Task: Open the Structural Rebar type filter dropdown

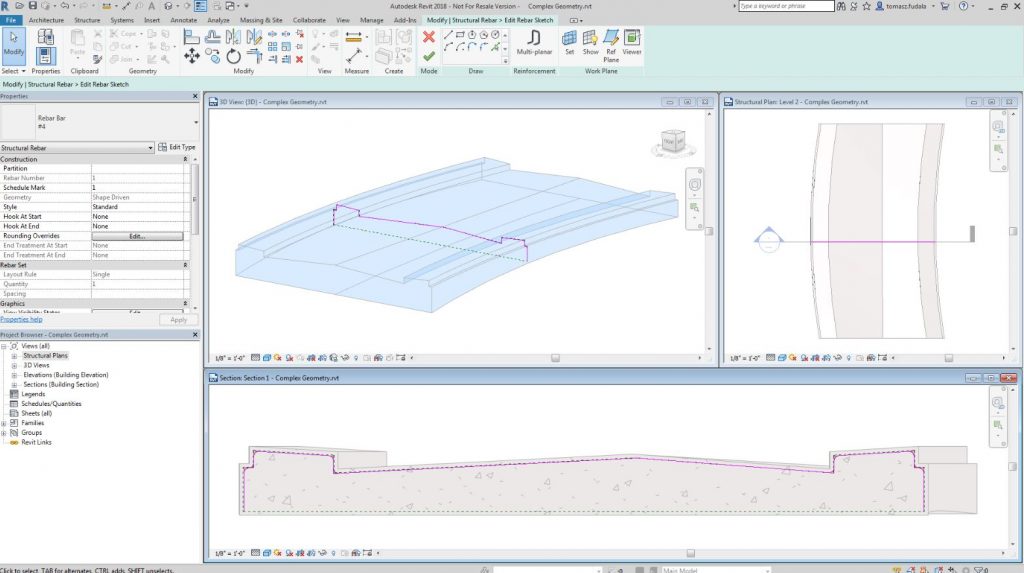Action: tap(150, 148)
